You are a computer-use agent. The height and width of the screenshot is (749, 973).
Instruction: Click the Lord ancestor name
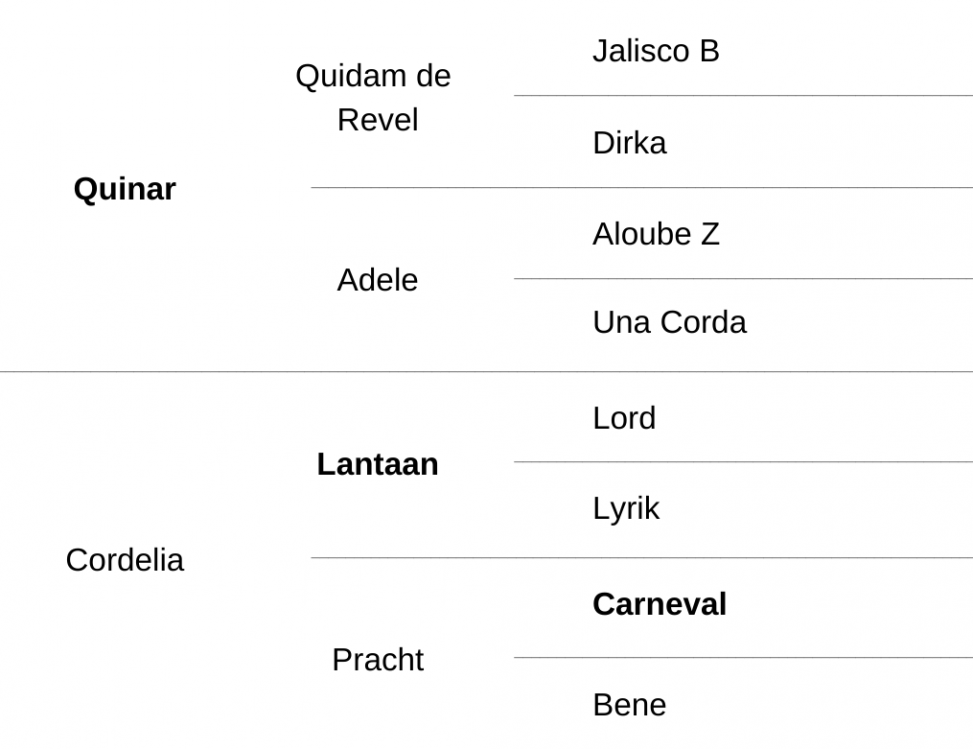tap(624, 418)
